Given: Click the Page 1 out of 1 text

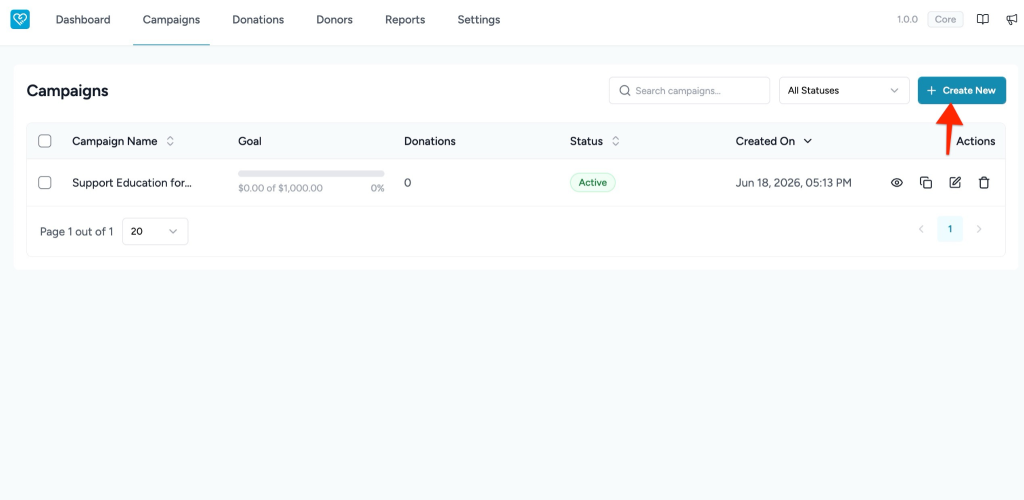Looking at the screenshot, I should point(76,231).
